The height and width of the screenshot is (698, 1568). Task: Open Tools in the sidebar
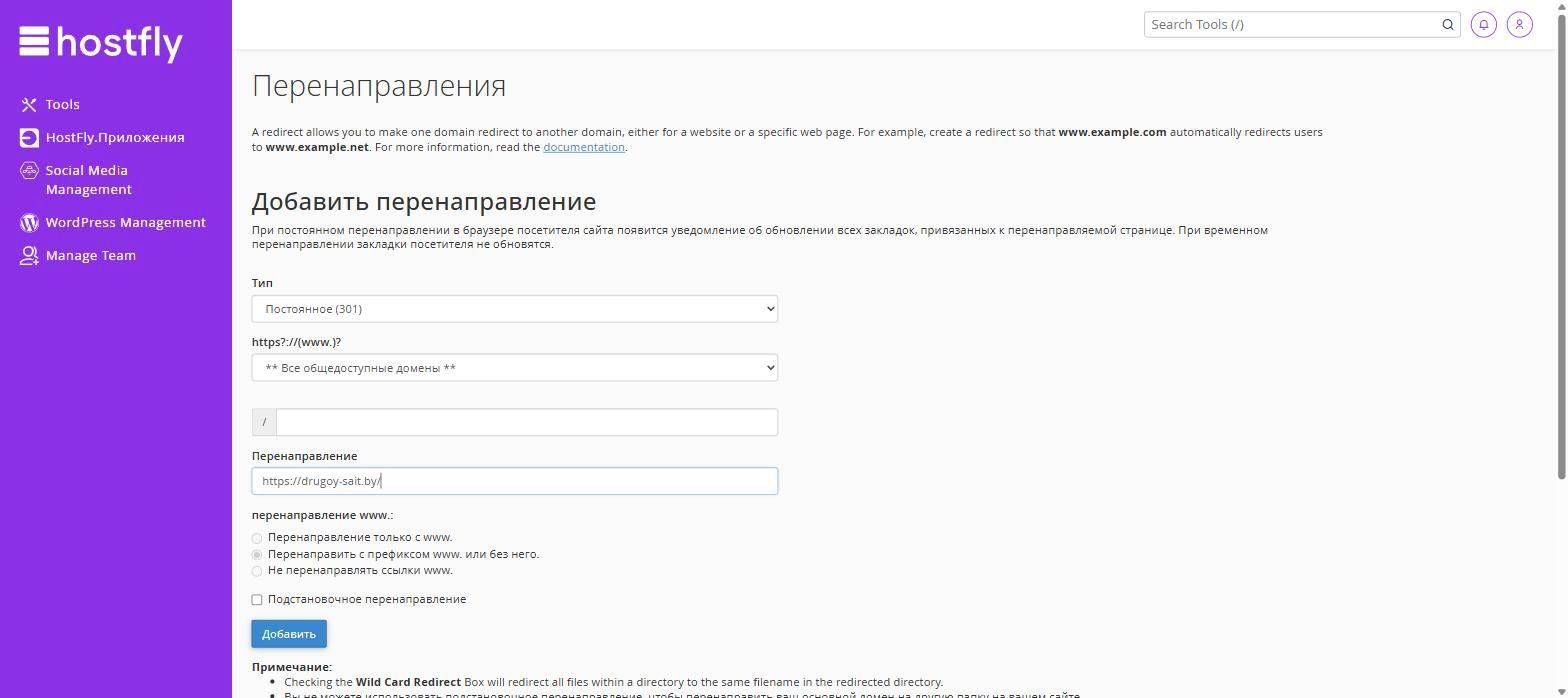coord(62,104)
